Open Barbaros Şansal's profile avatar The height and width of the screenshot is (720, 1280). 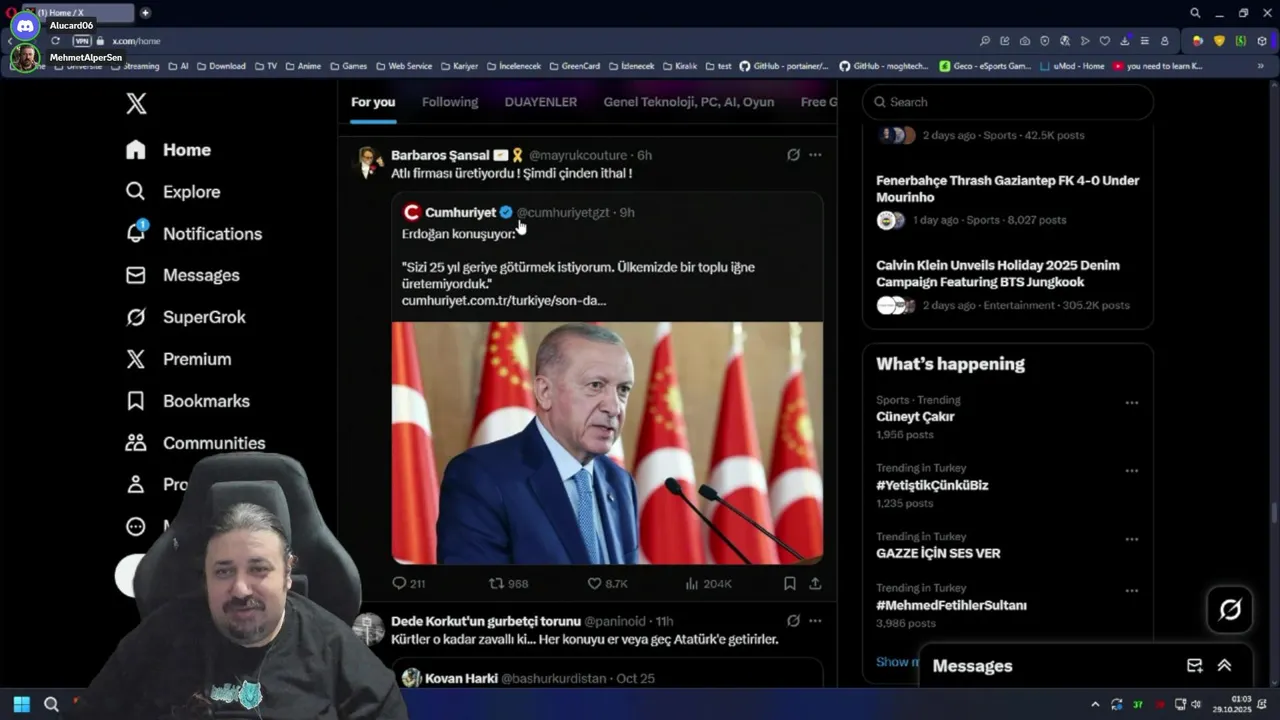pos(370,163)
